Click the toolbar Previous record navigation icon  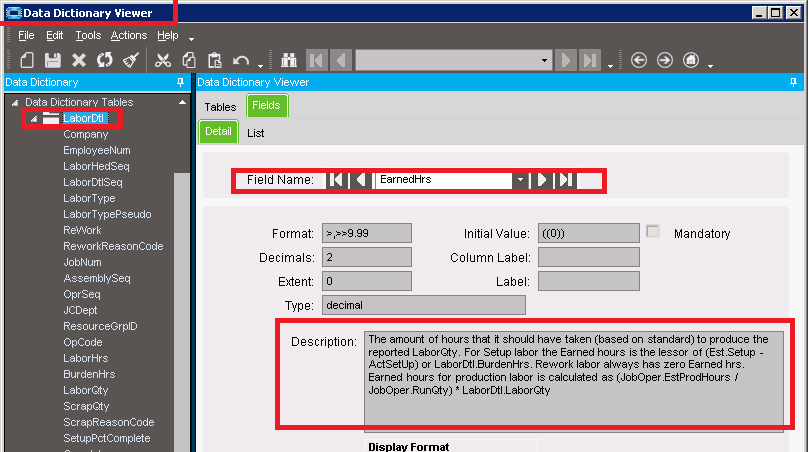(341, 60)
